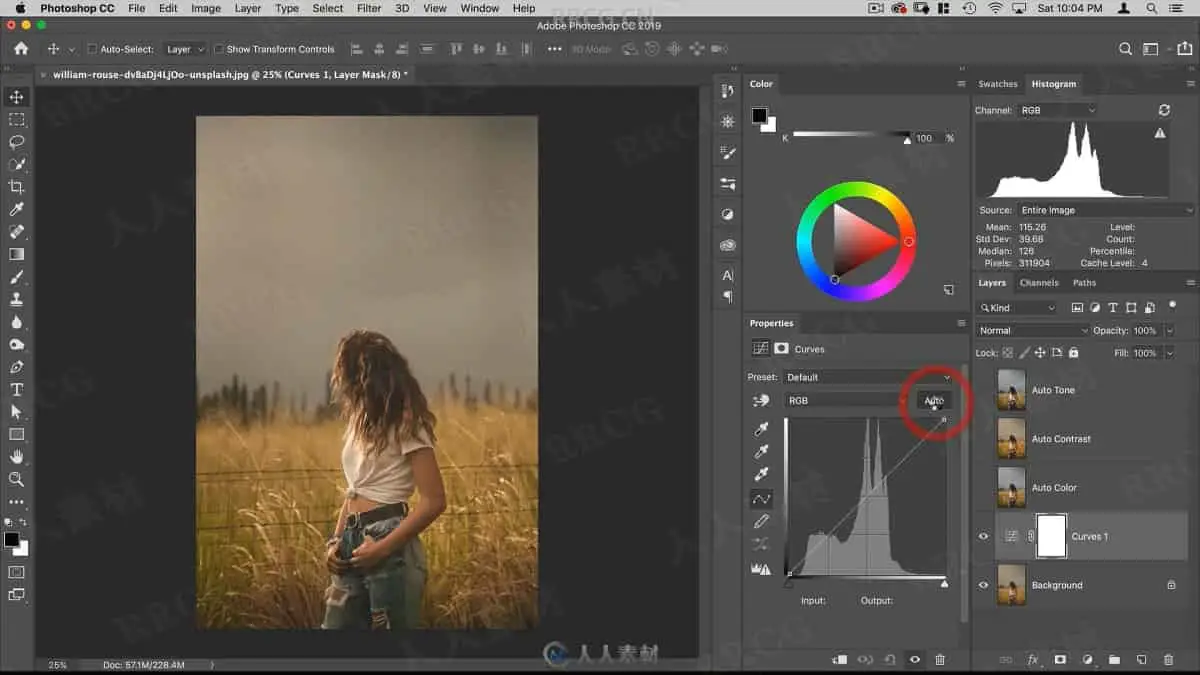1200x675 pixels.
Task: Hide the Curves 1 layer
Action: pyautogui.click(x=983, y=537)
